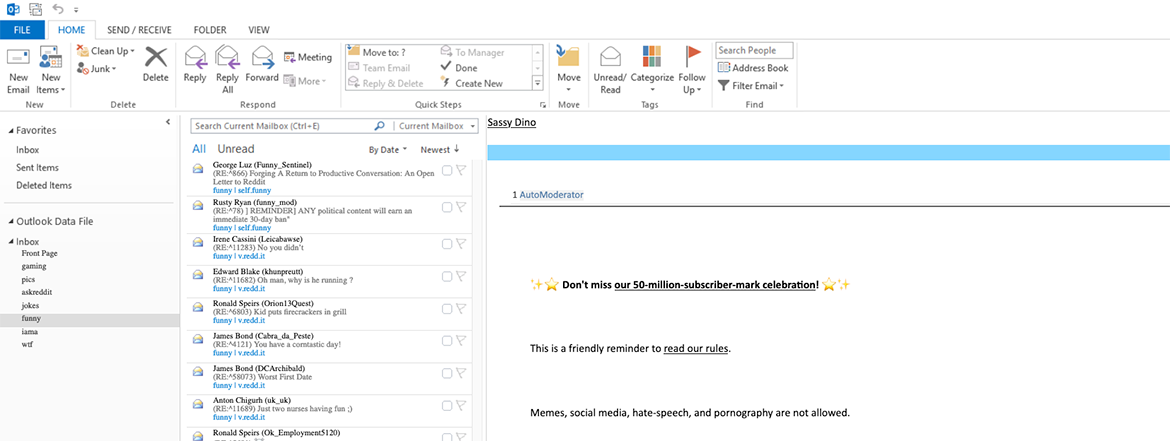Toggle Unread/Read envelope icon
The width and height of the screenshot is (1170, 441).
(x=610, y=59)
